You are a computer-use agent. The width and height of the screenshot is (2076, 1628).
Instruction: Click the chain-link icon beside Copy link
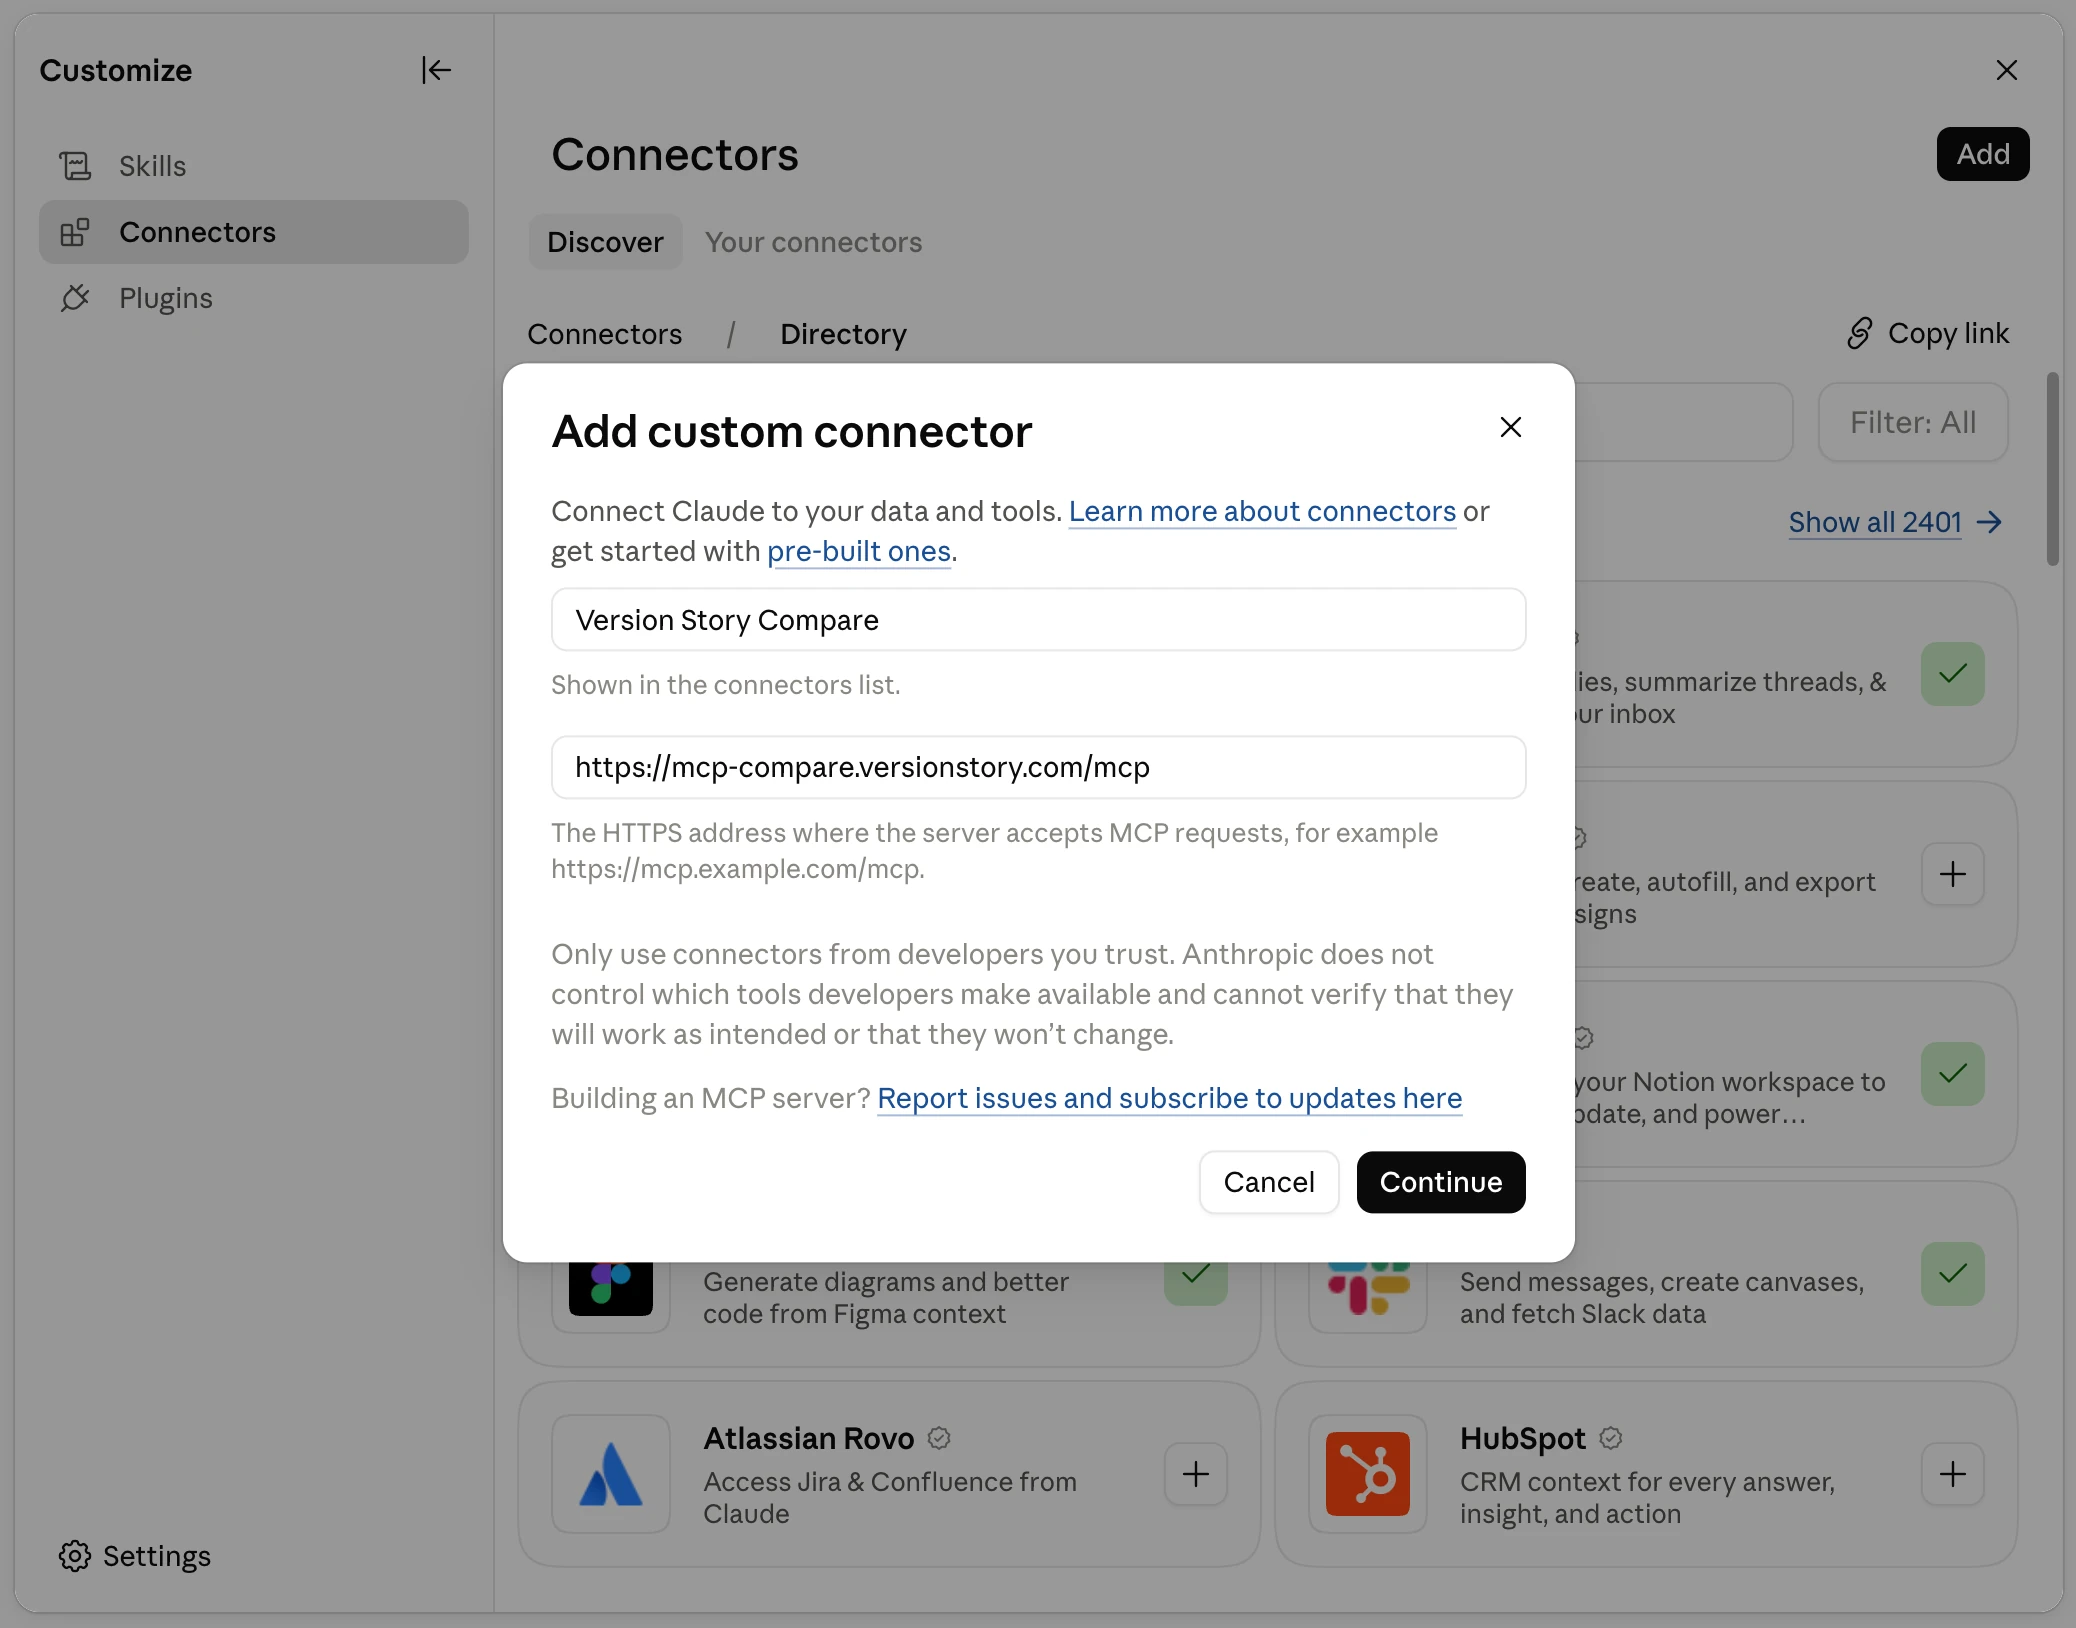pos(1859,333)
